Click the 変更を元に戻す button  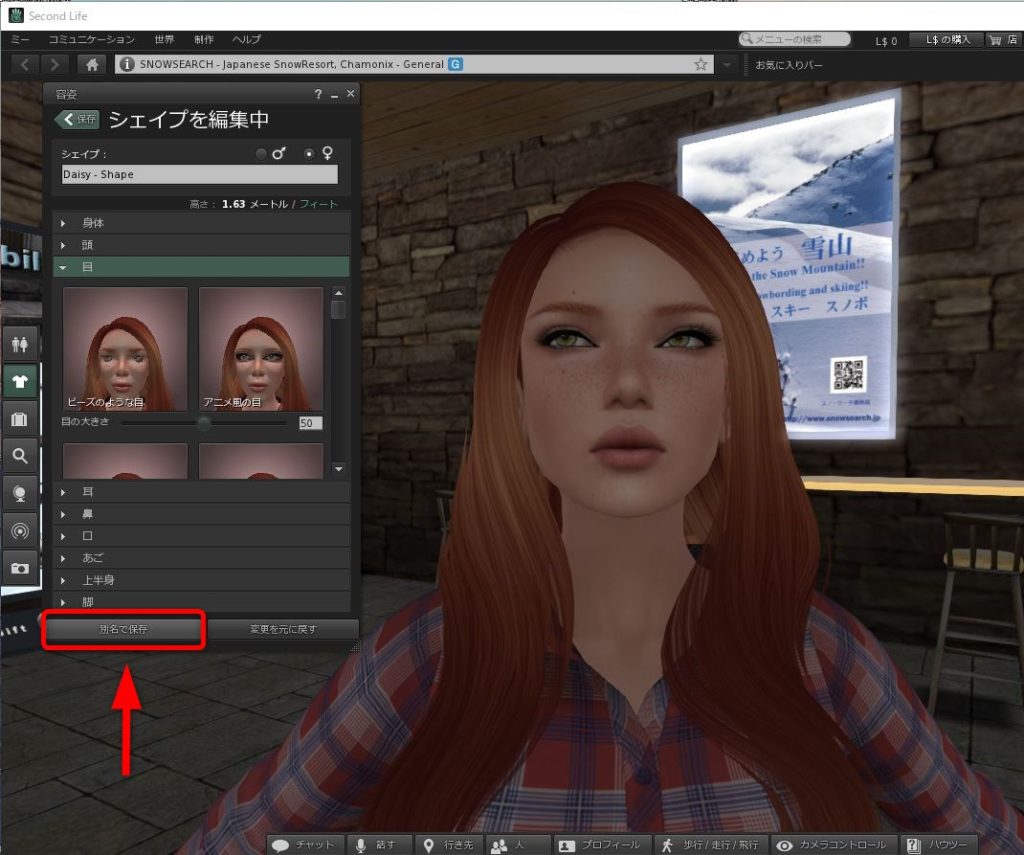point(283,630)
